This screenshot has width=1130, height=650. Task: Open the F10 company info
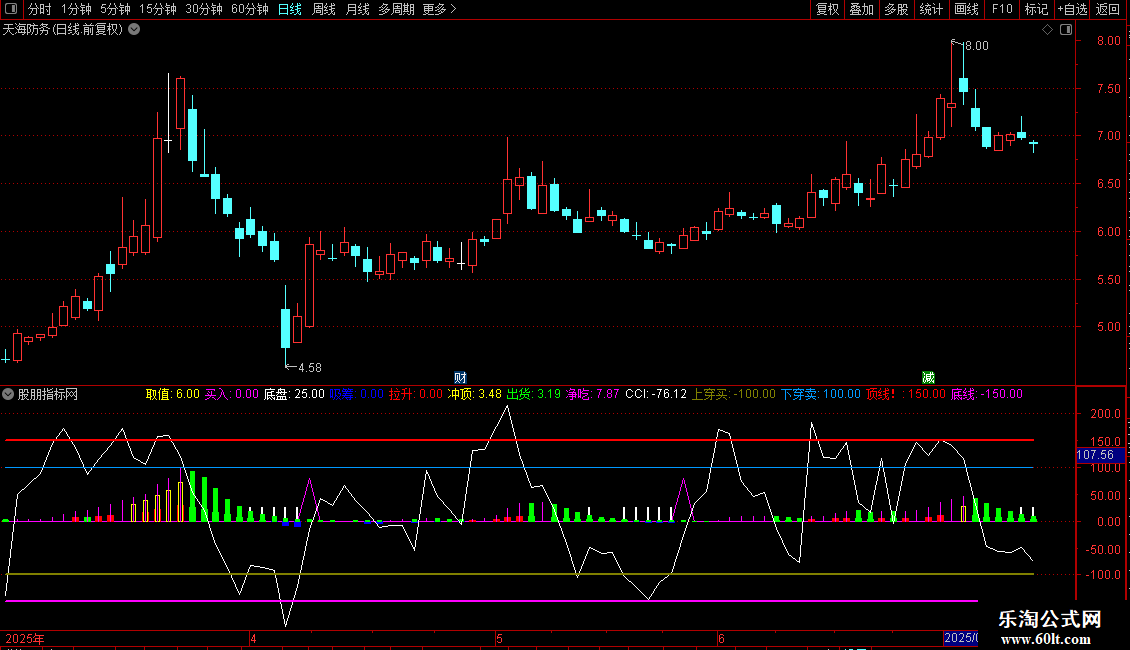coord(1002,9)
